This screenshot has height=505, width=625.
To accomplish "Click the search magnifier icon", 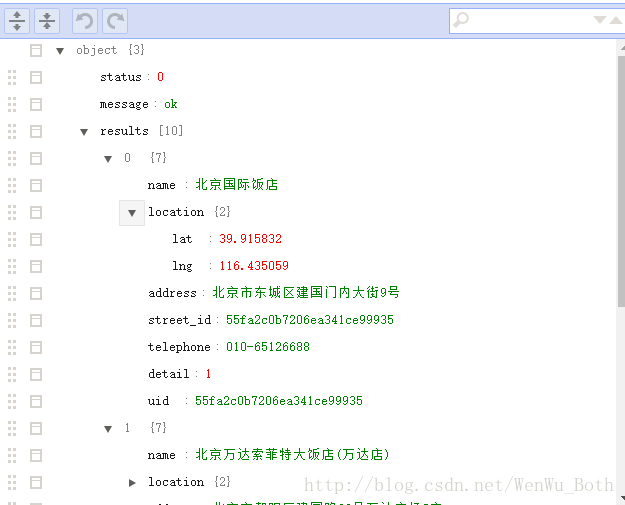I will pos(461,19).
